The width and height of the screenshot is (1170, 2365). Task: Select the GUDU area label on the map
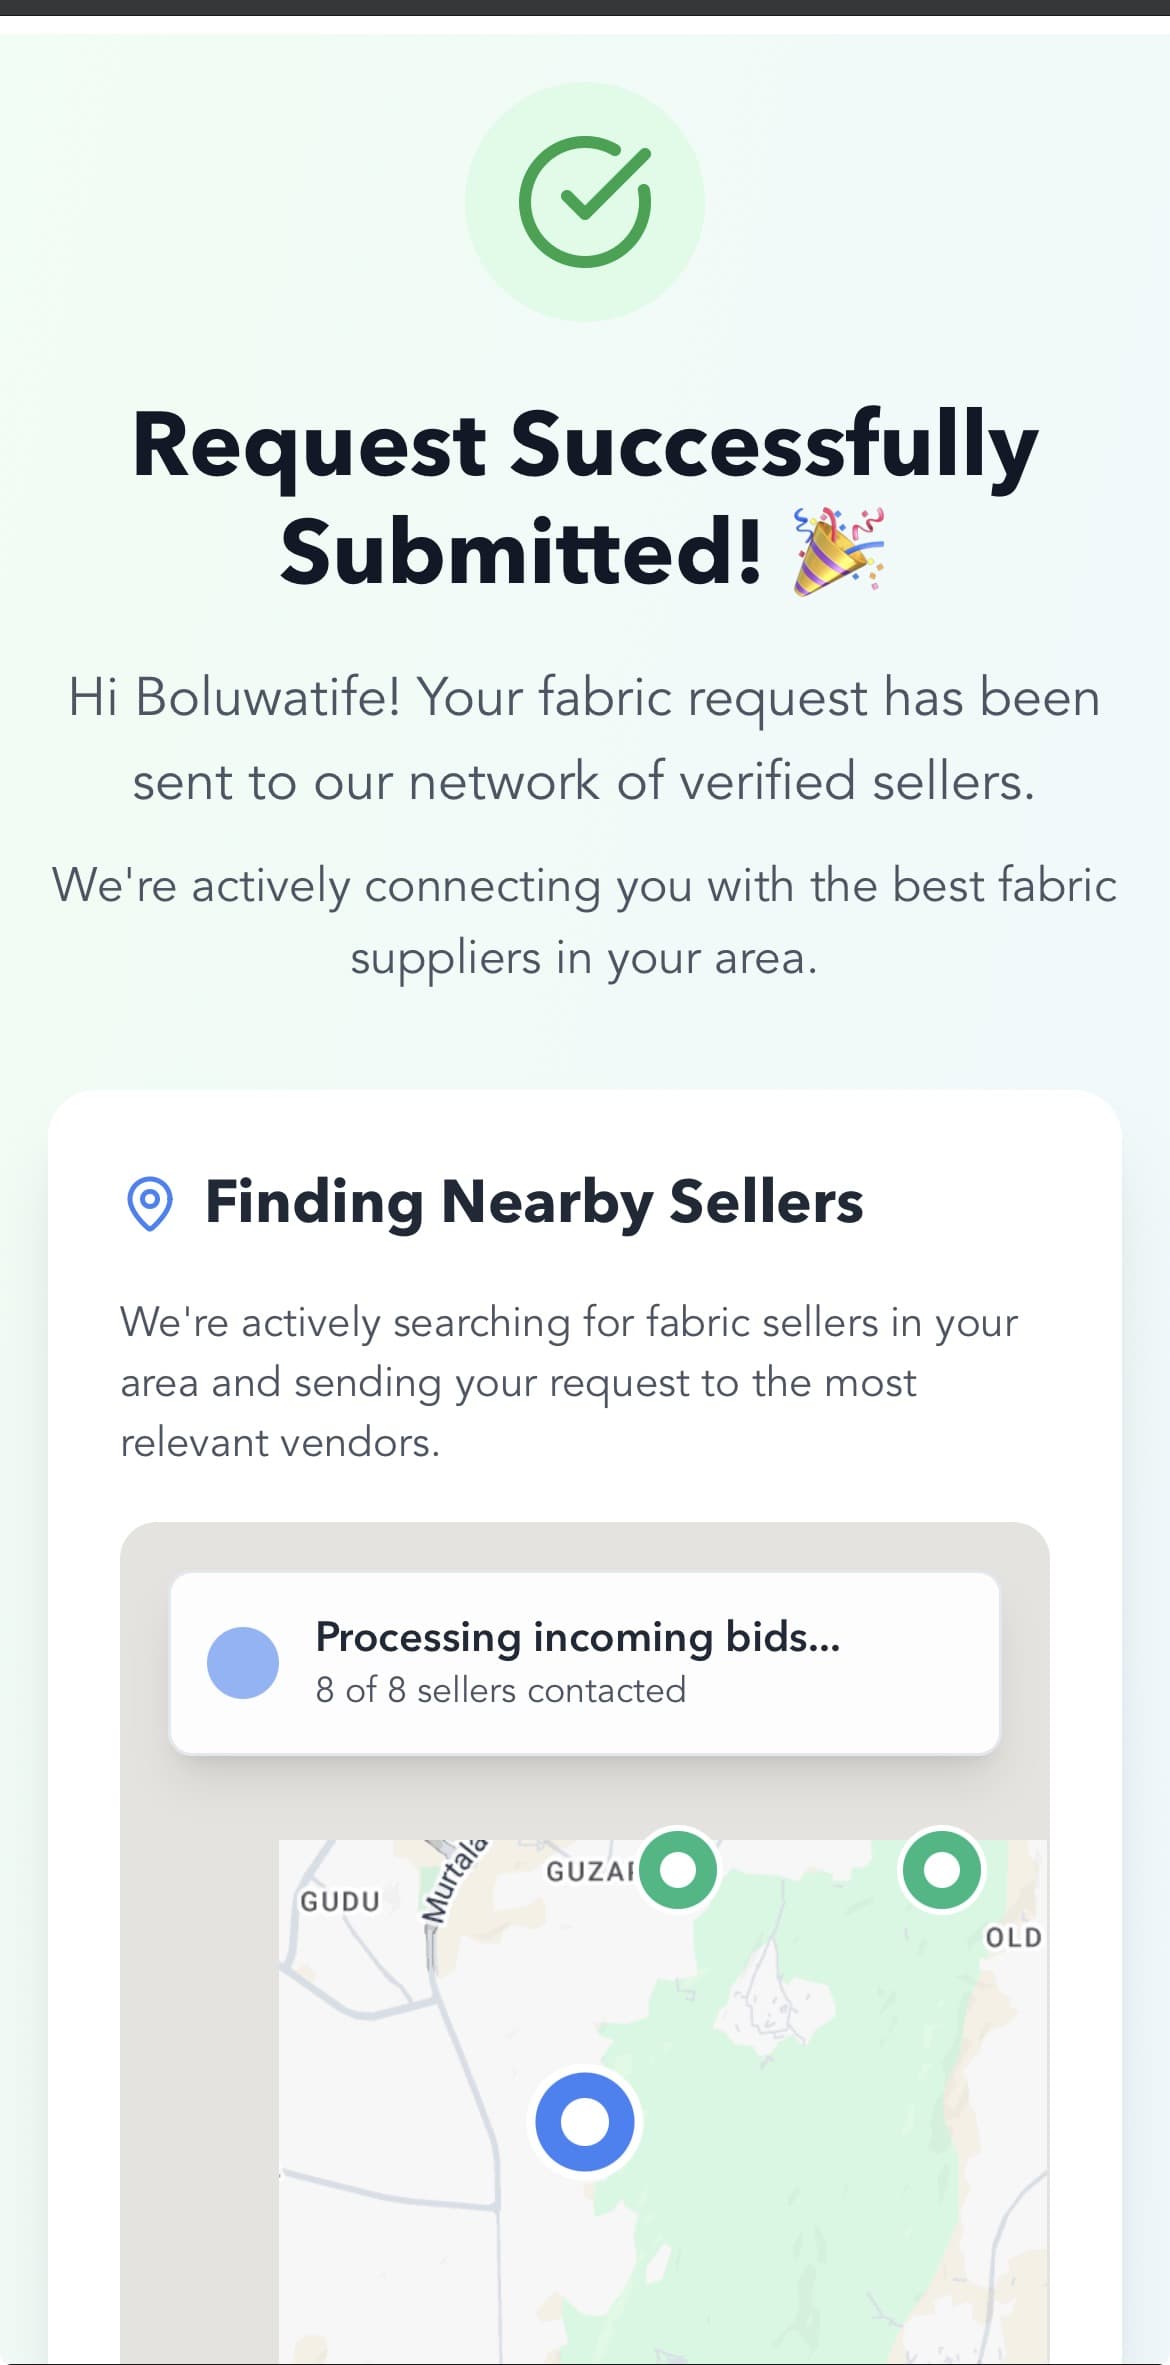(x=338, y=1901)
